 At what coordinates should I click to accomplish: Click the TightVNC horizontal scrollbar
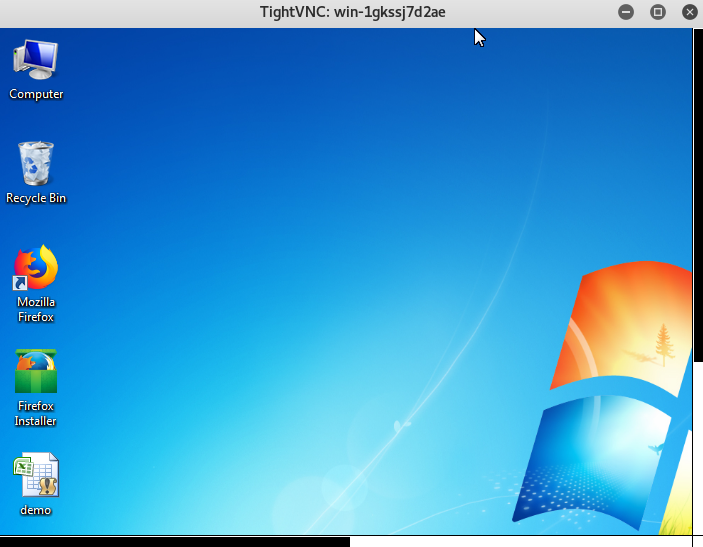click(x=175, y=542)
